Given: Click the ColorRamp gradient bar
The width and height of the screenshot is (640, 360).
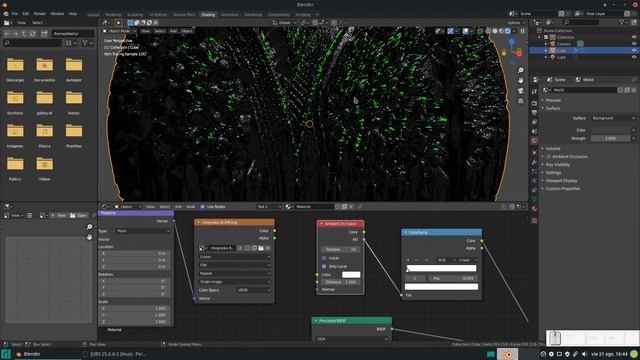Looking at the screenshot, I should 442,268.
